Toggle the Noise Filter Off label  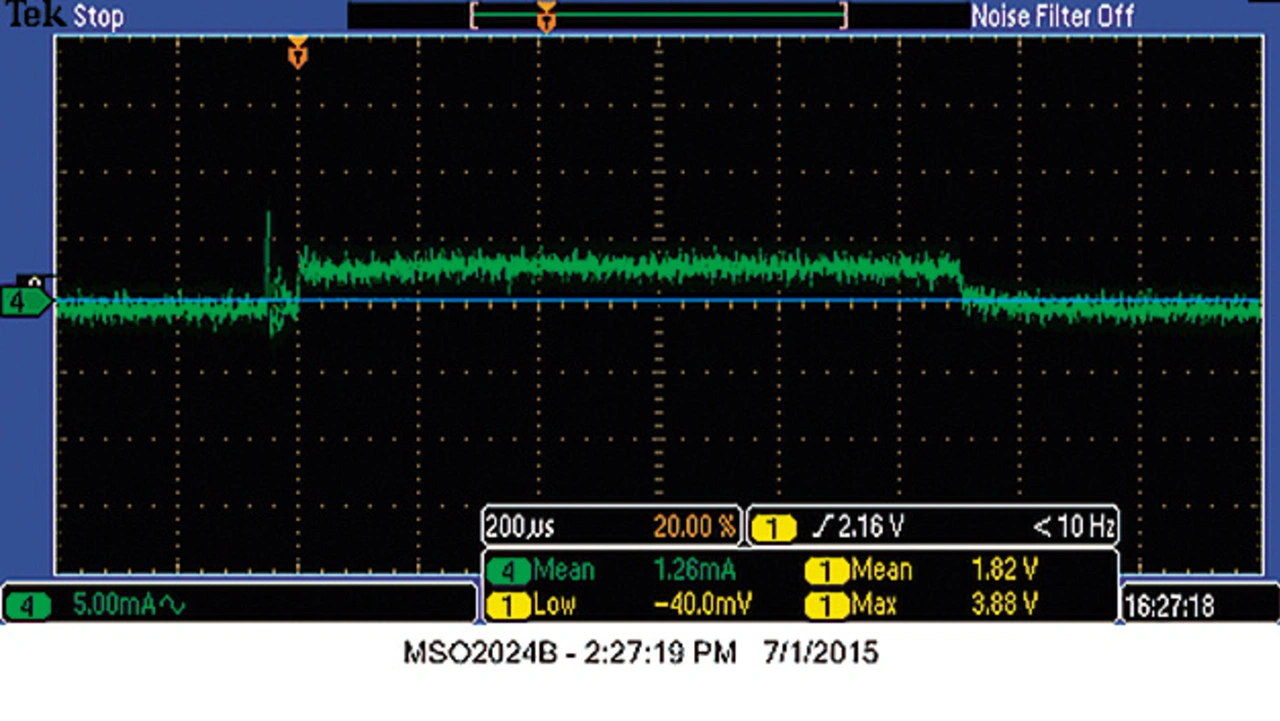(1052, 17)
